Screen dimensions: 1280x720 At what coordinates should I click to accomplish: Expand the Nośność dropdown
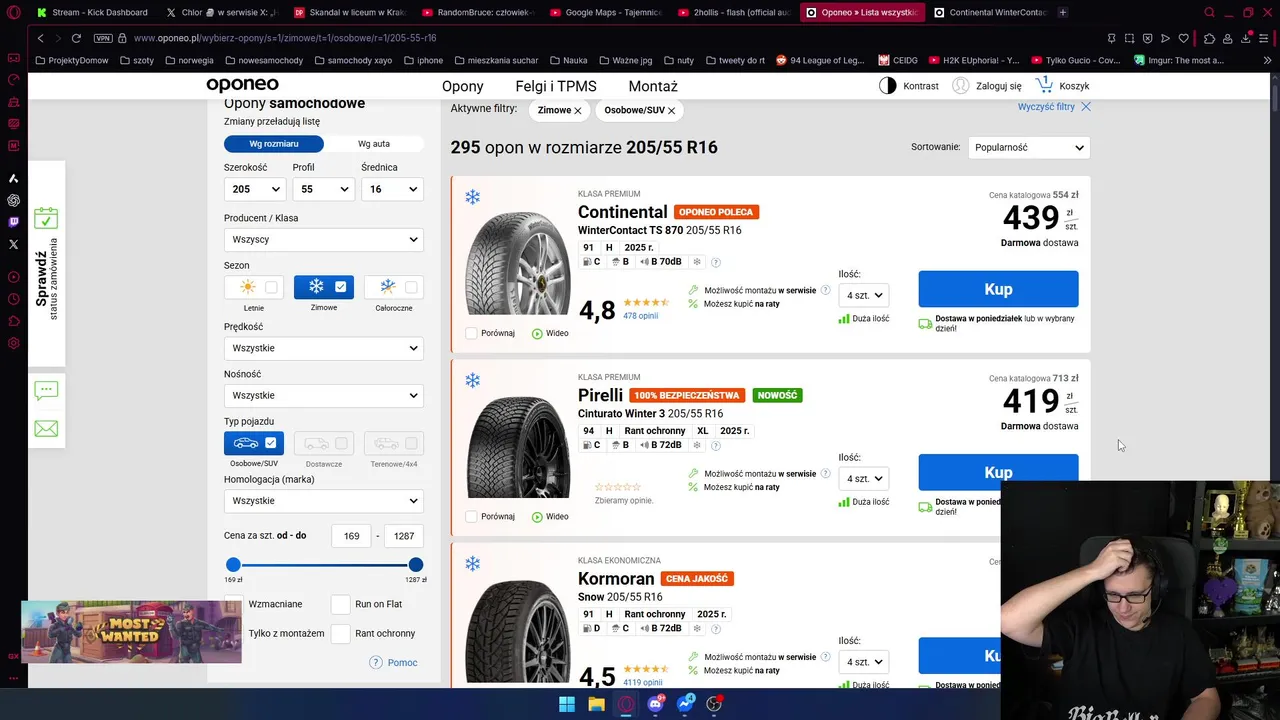[323, 395]
